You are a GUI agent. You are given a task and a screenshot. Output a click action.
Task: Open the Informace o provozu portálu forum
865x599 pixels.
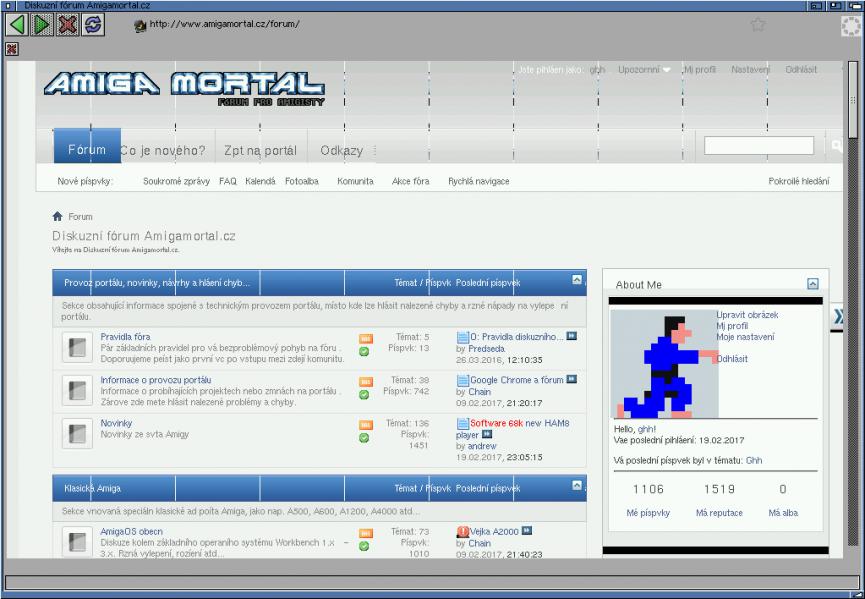pyautogui.click(x=155, y=380)
